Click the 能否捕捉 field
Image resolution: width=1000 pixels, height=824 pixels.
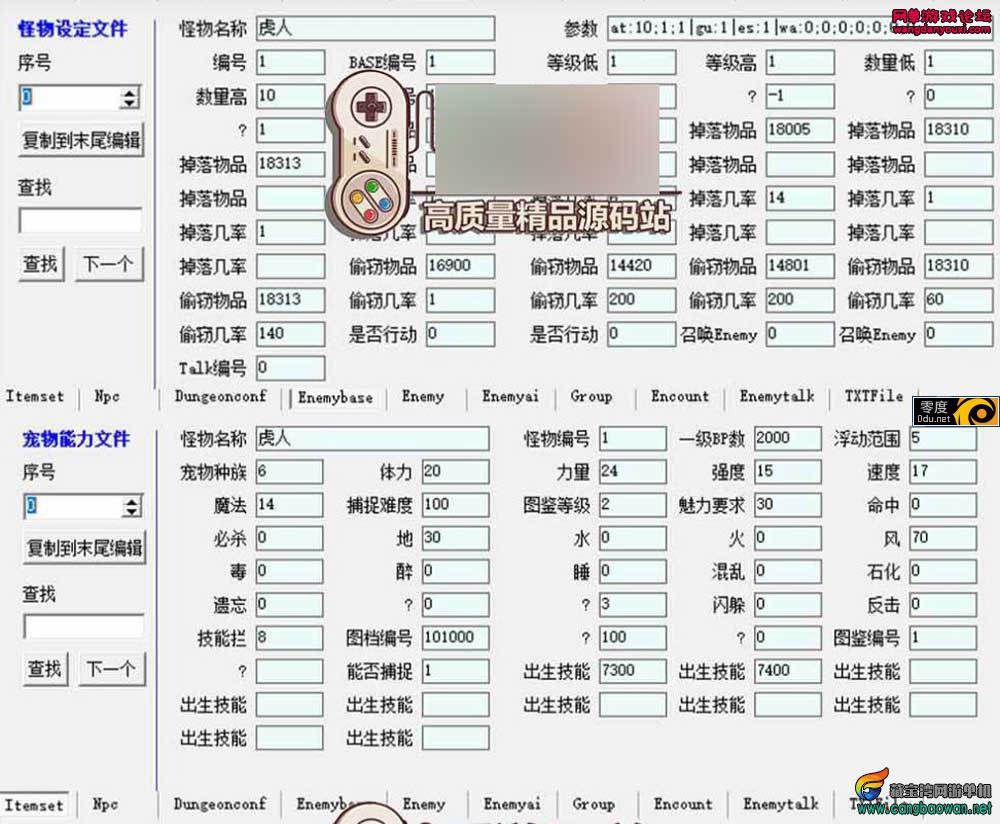pyautogui.click(x=455, y=671)
